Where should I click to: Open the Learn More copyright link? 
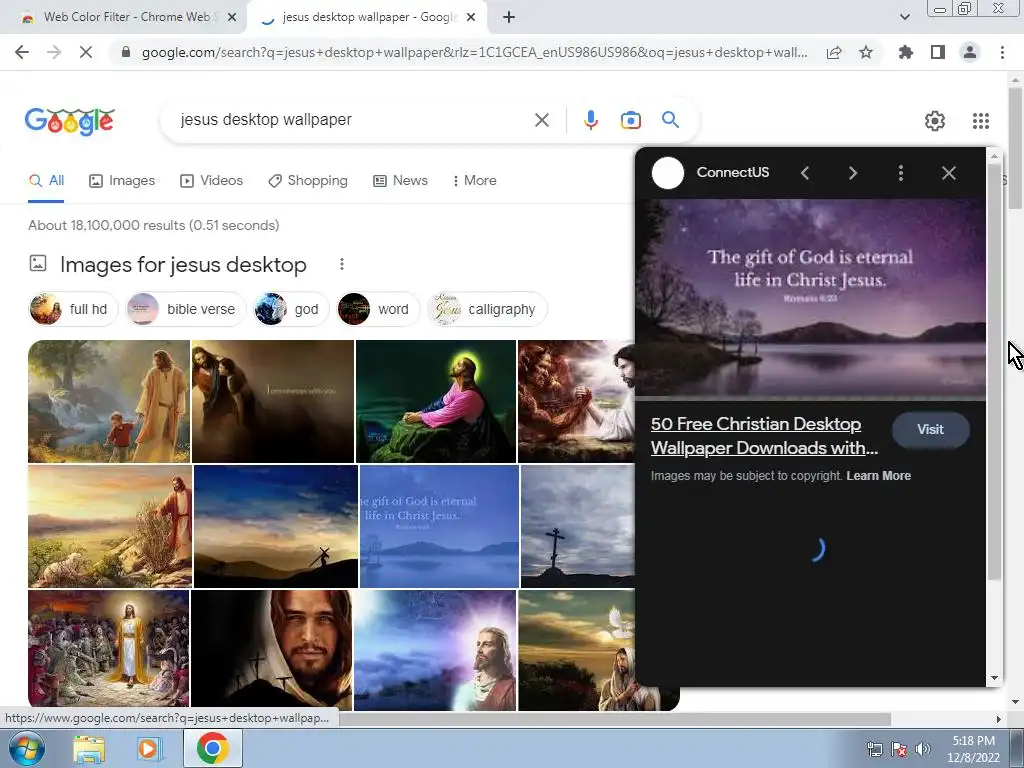[x=878, y=476]
